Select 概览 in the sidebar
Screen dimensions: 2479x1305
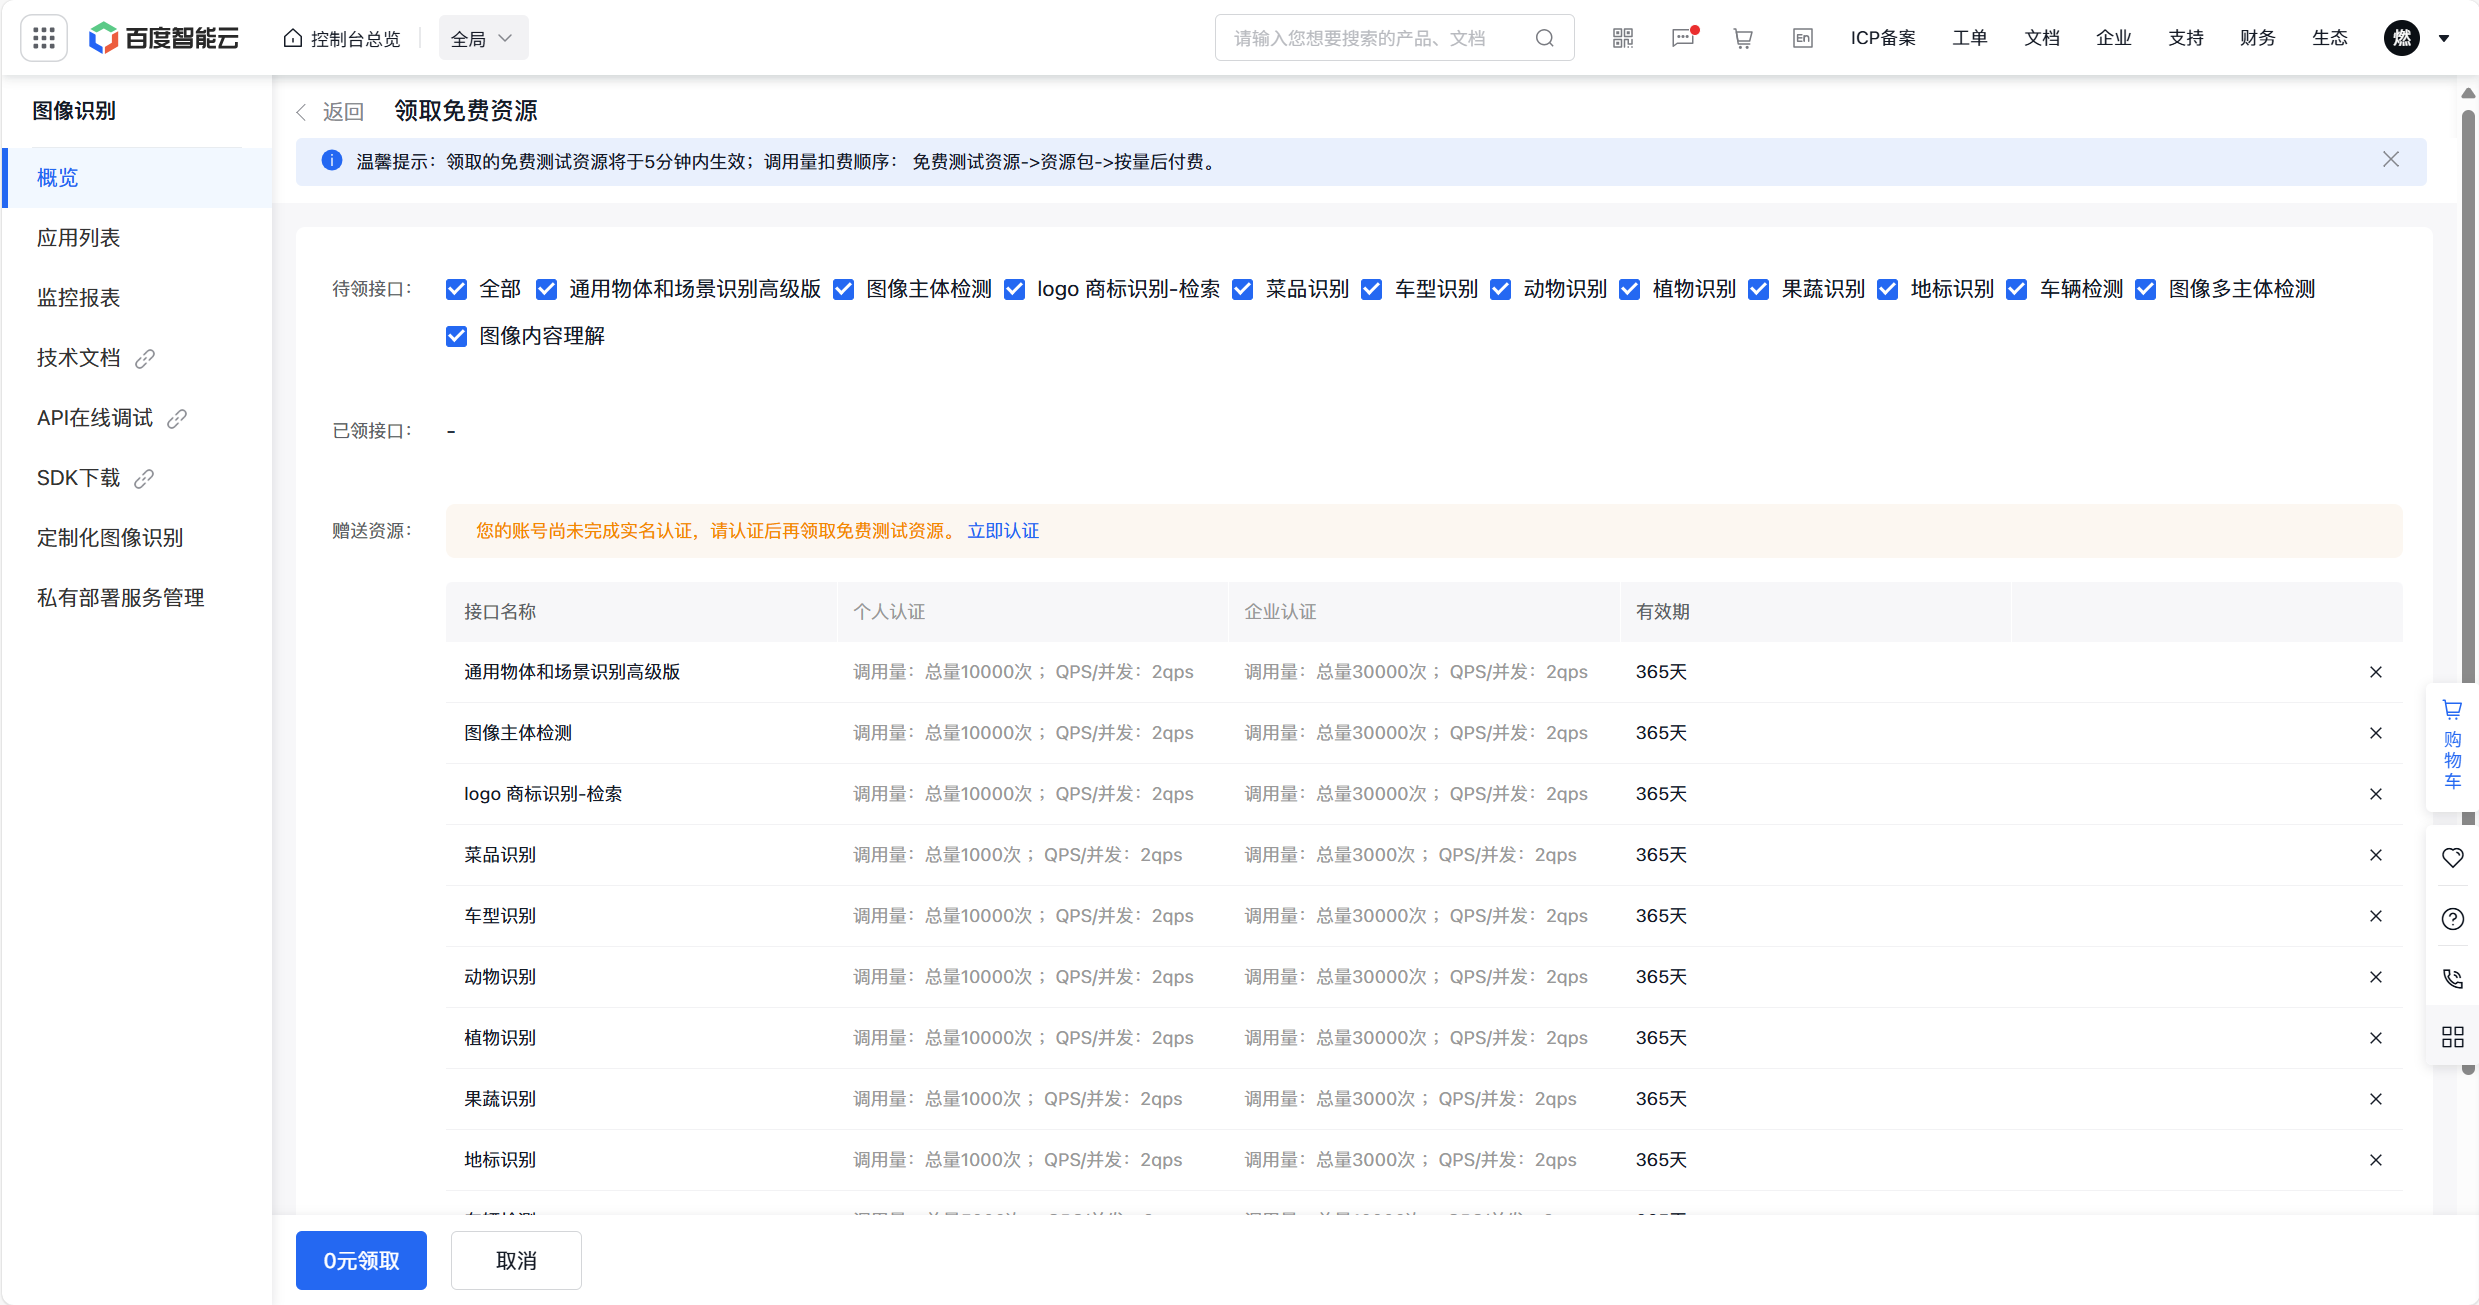[137, 178]
